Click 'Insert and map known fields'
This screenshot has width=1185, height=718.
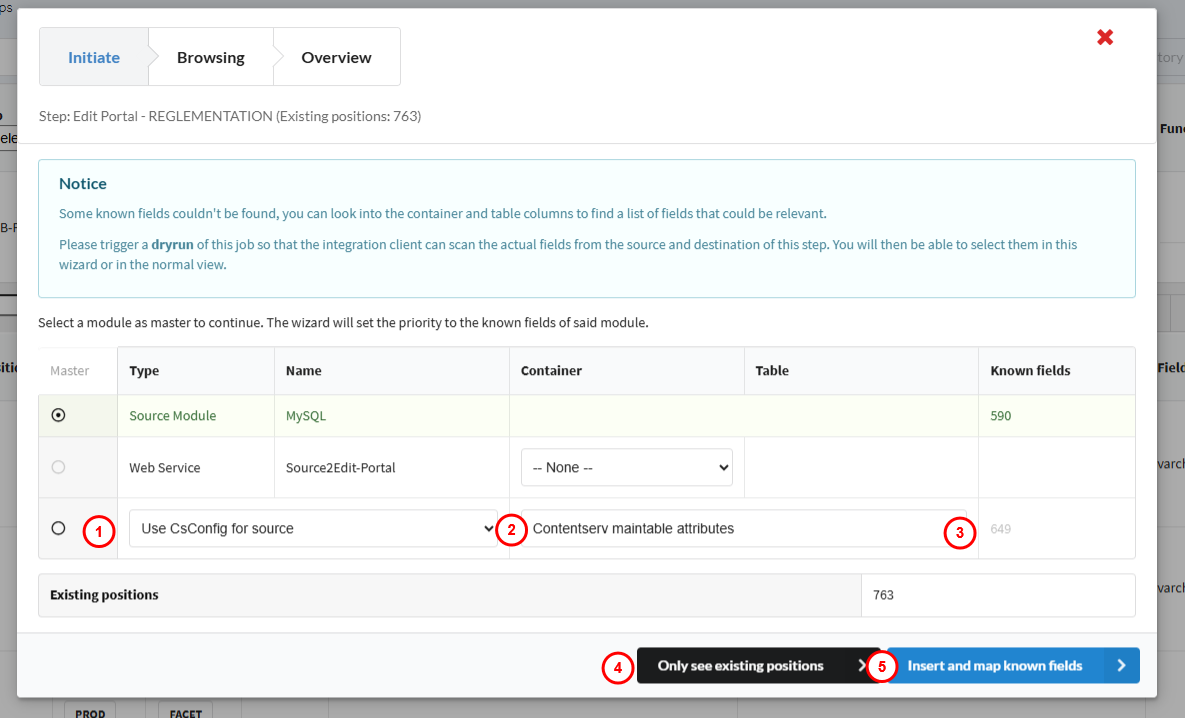point(994,666)
